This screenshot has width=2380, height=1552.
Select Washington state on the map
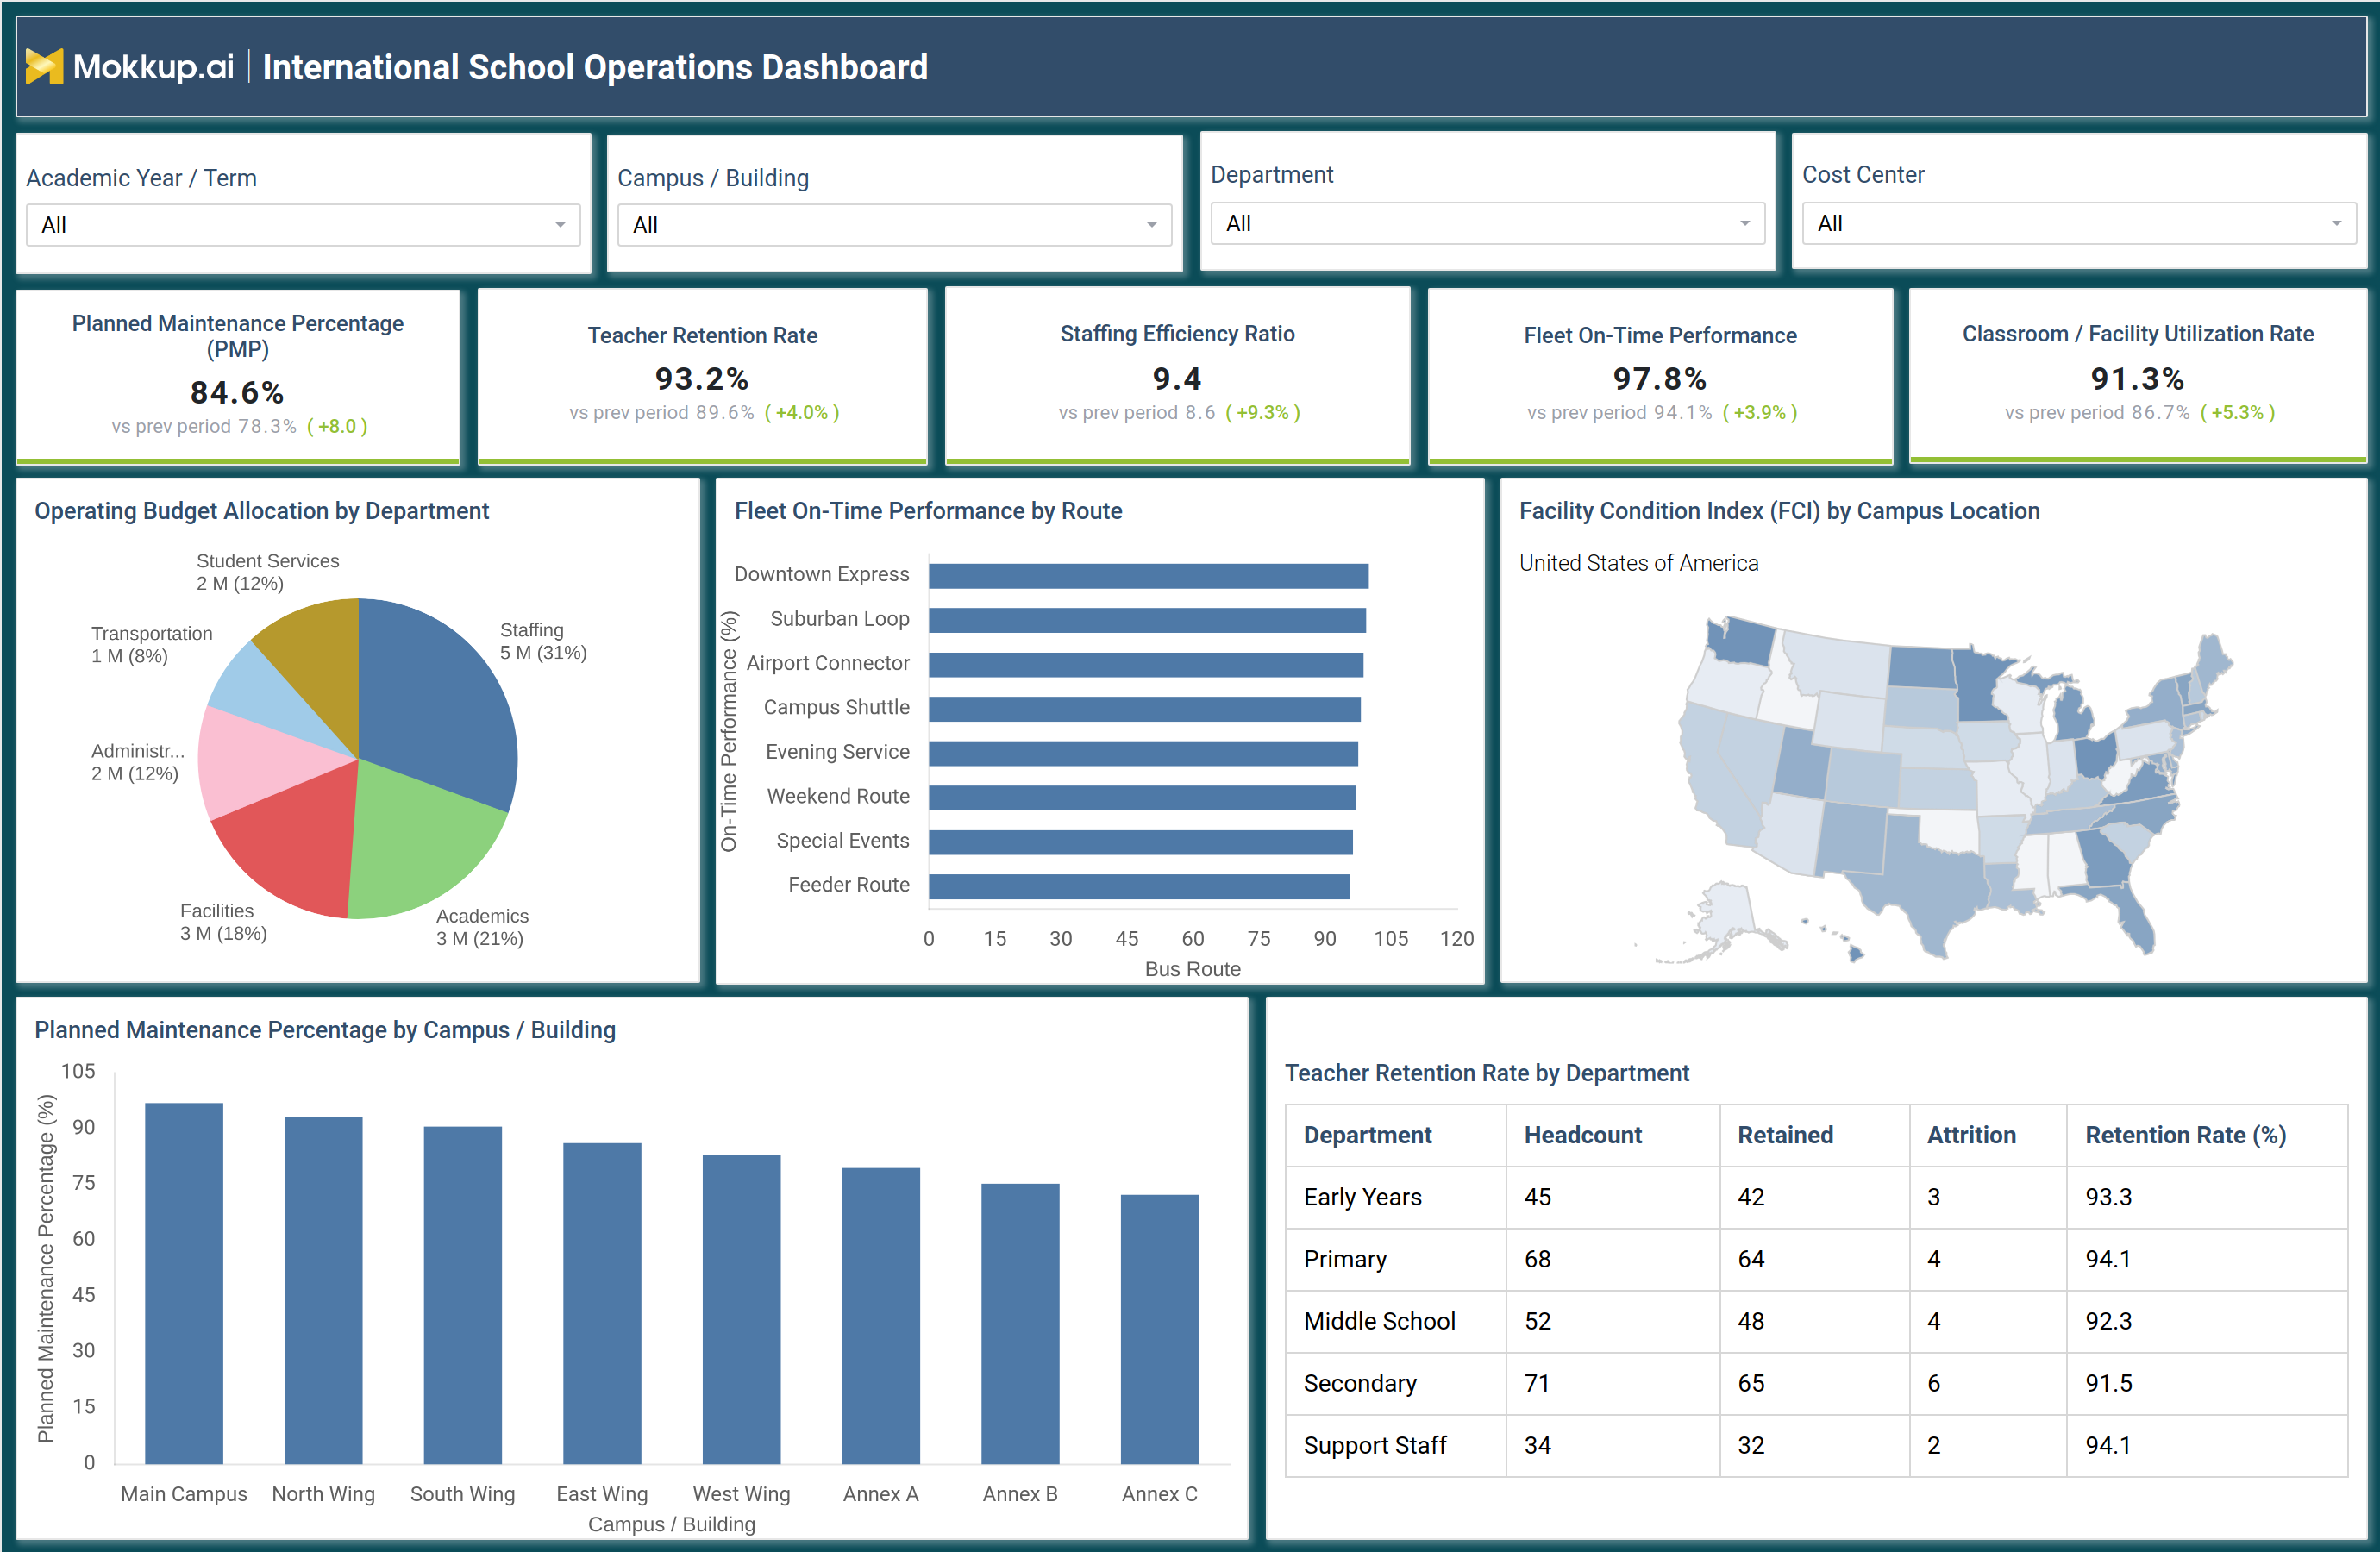tap(1742, 643)
